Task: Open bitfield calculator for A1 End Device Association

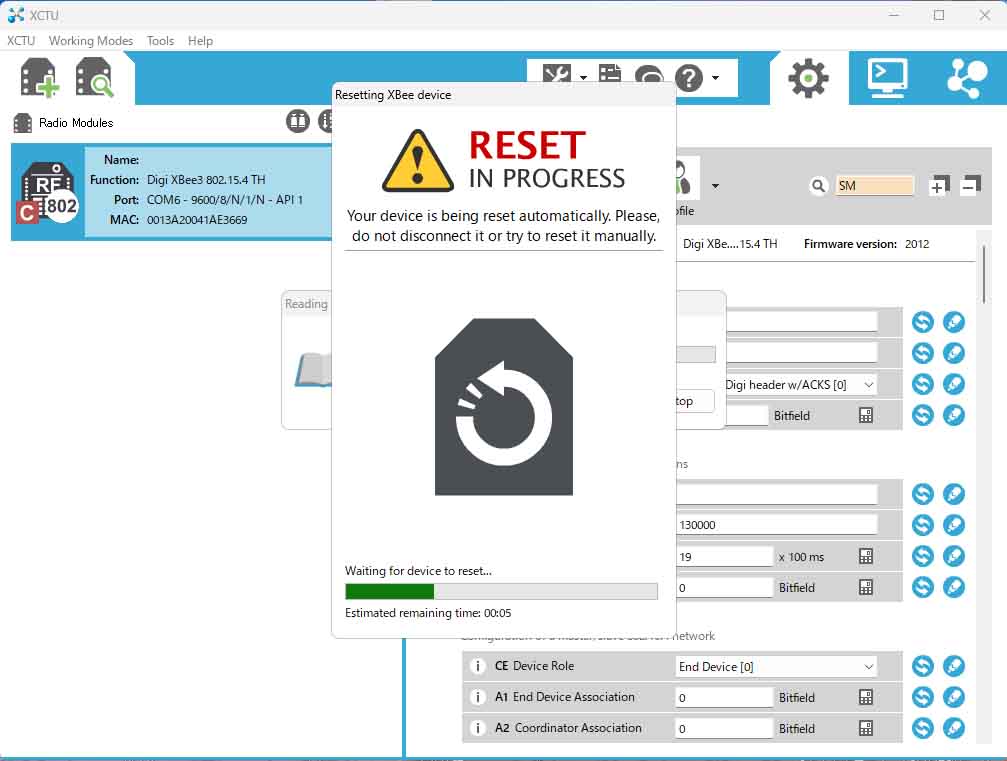Action: point(866,697)
